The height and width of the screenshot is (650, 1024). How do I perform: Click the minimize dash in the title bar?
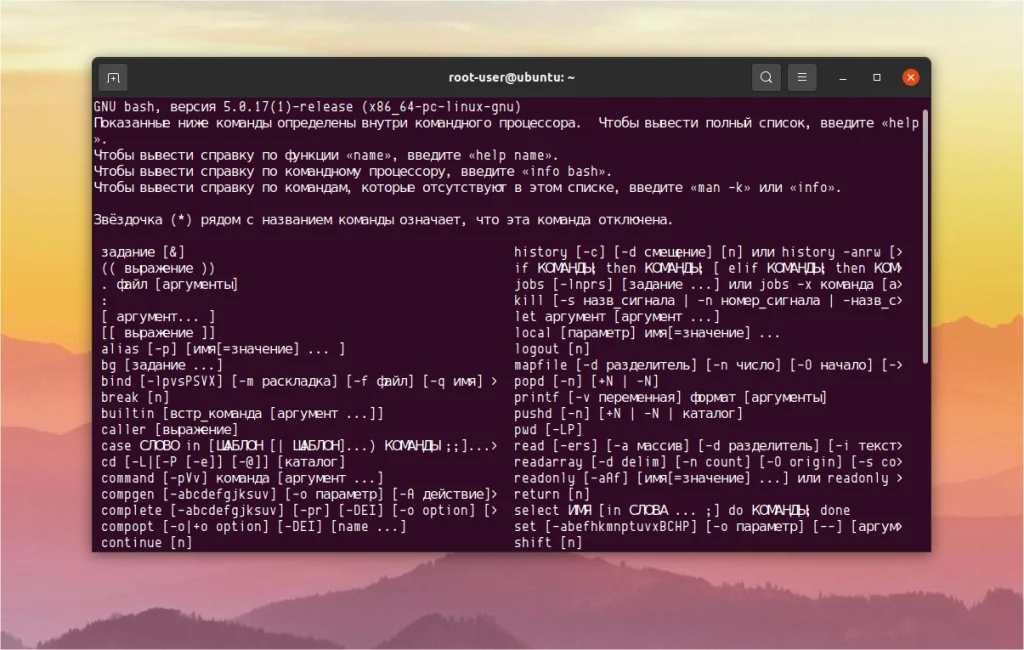841,76
